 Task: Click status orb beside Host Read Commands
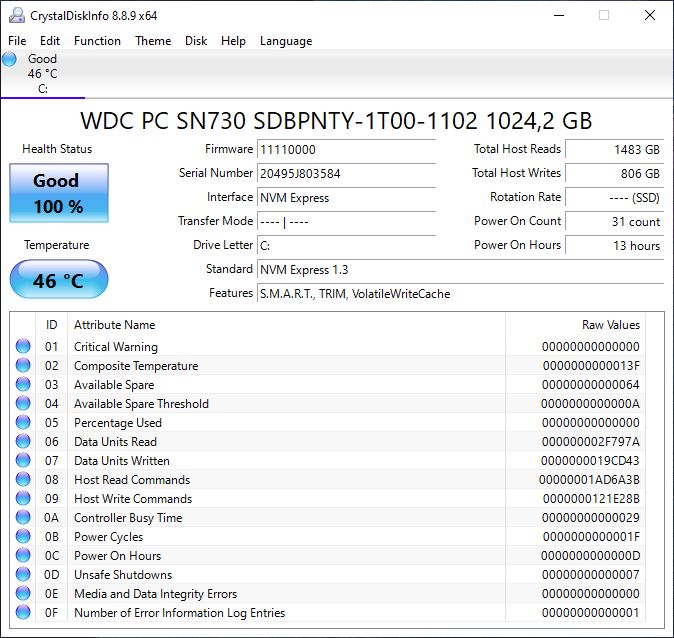23,479
